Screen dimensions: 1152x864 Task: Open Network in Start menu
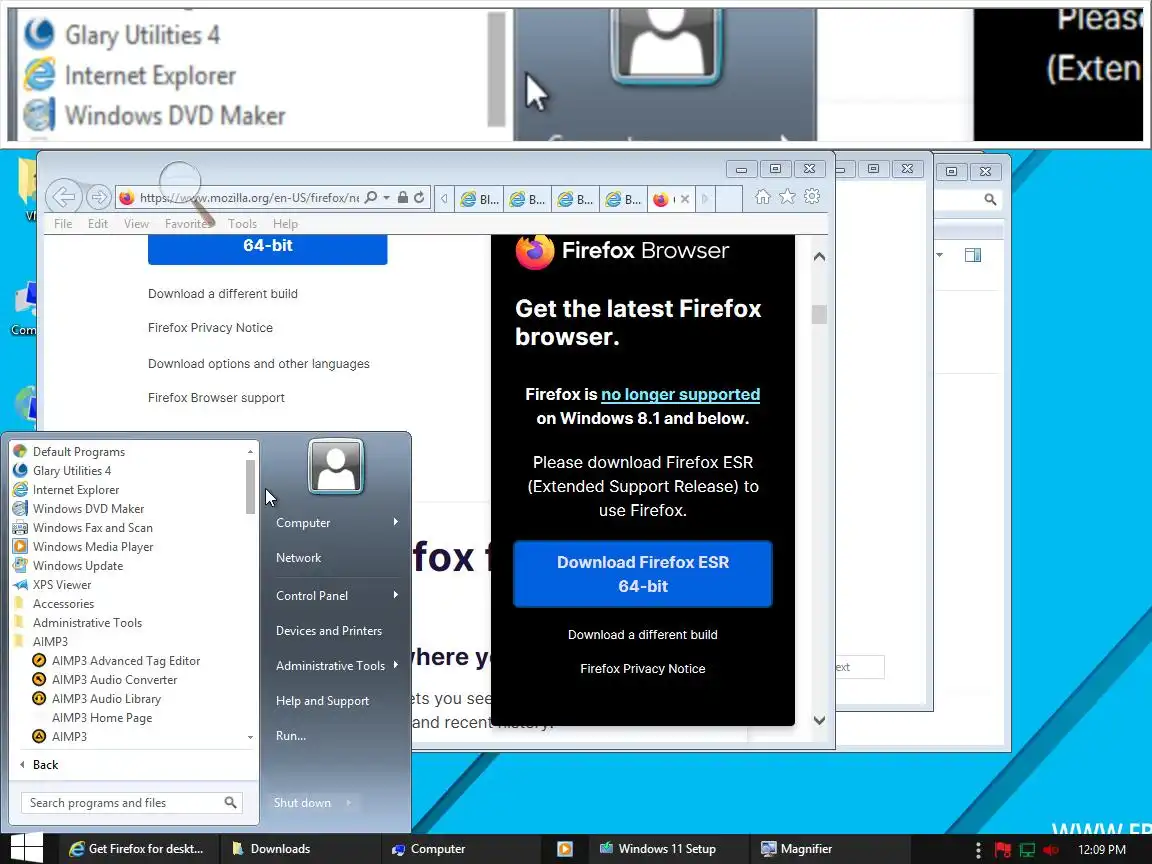298,558
